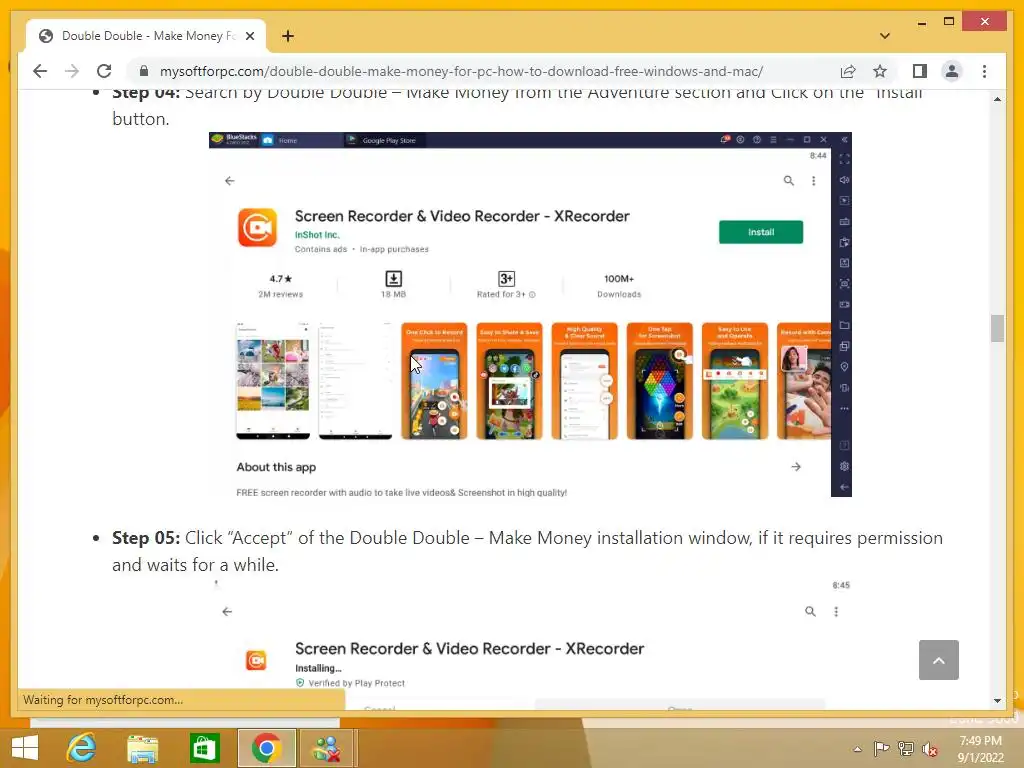Click the page scrollbar up arrow
This screenshot has width=1024, height=768.
click(x=997, y=99)
